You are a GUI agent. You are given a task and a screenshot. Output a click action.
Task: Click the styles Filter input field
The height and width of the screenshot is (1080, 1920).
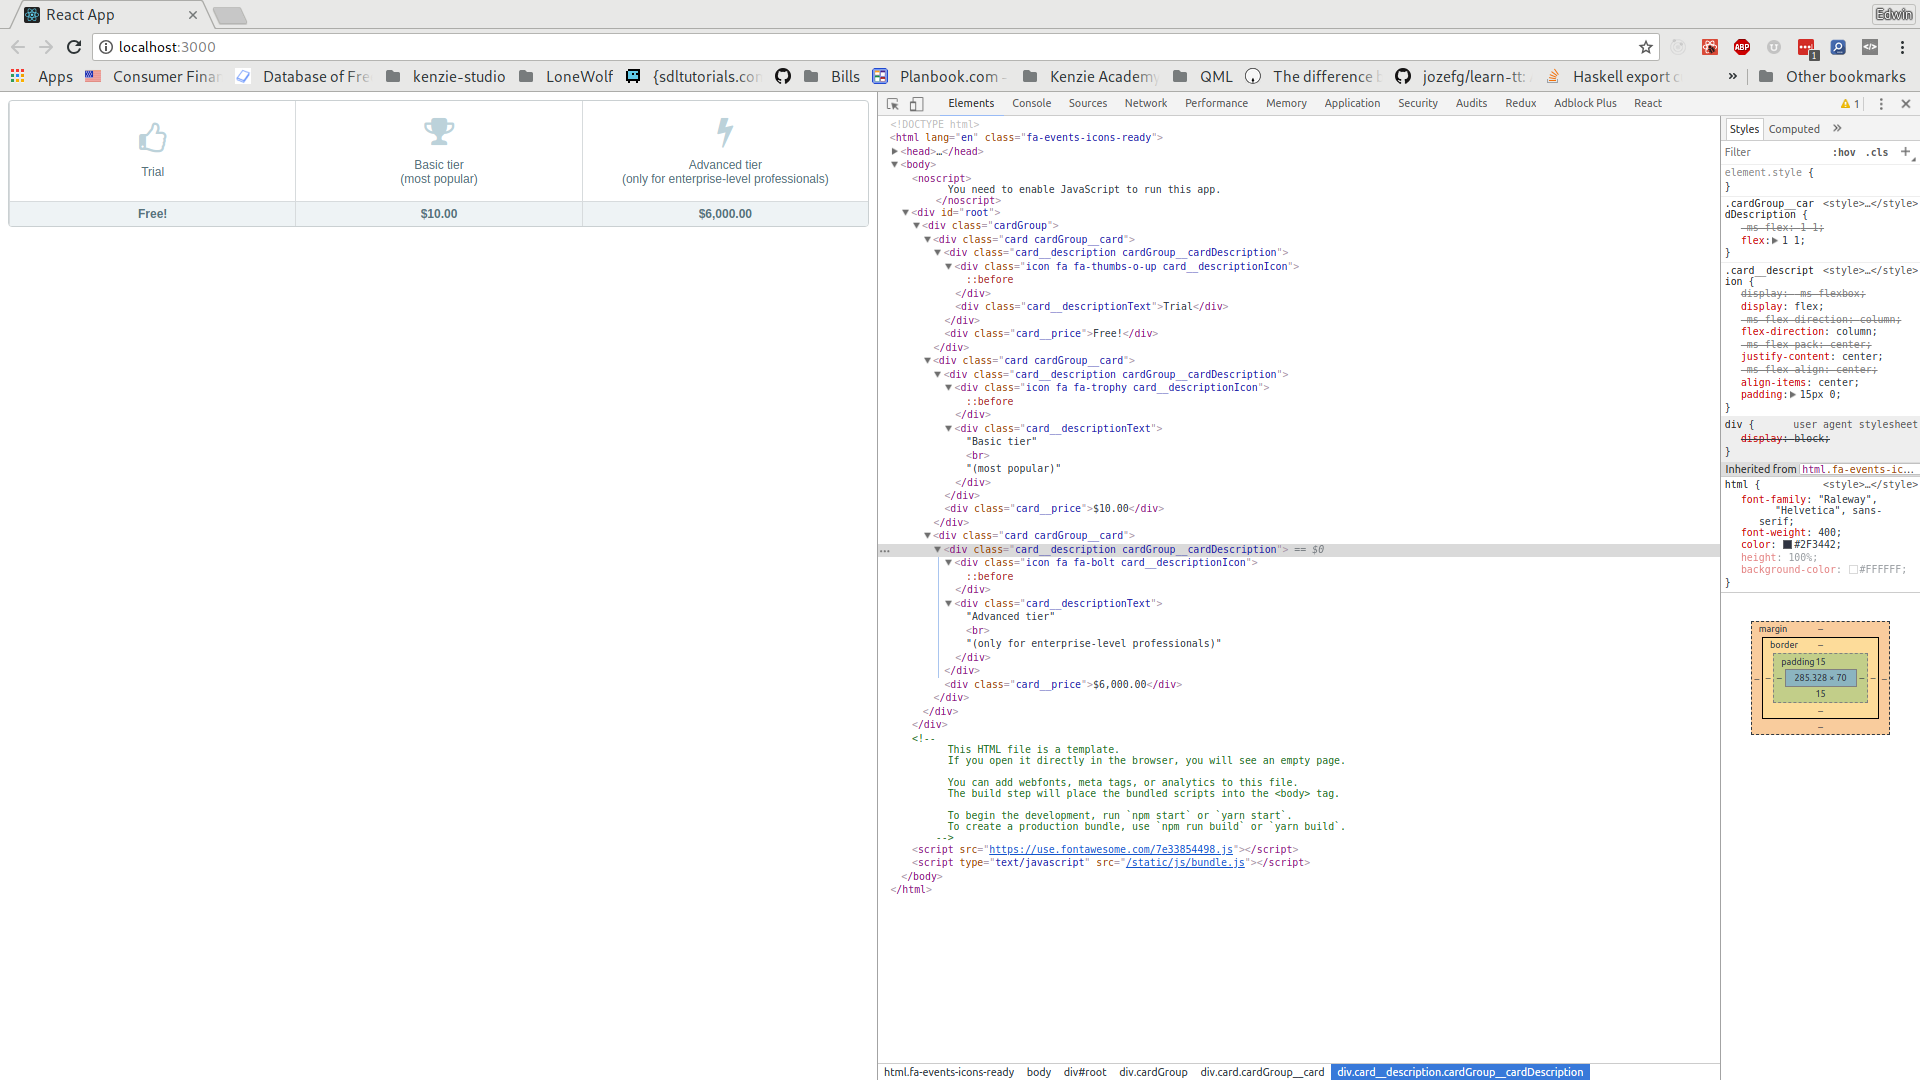pos(1770,153)
